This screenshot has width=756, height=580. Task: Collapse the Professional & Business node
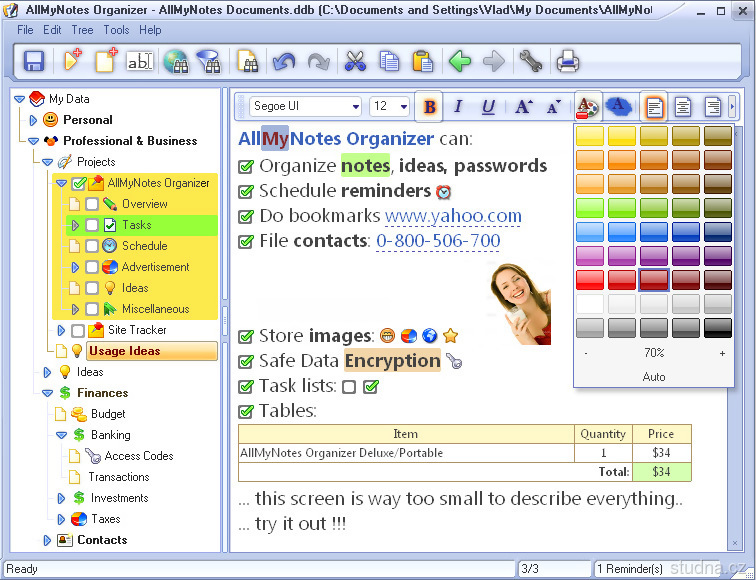click(x=33, y=141)
